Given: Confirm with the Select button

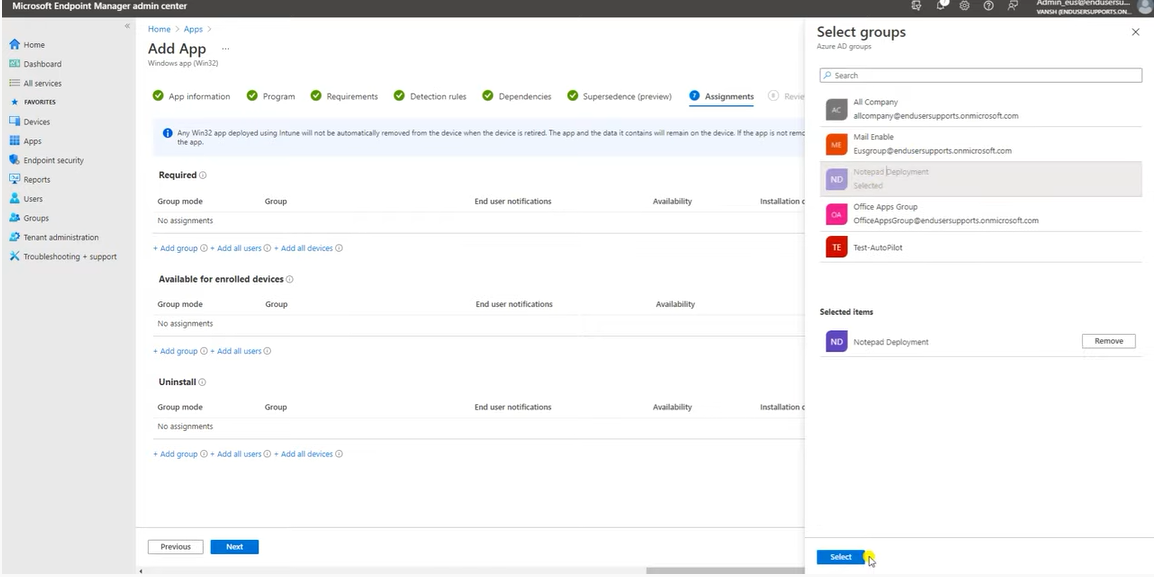Looking at the screenshot, I should coord(840,557).
